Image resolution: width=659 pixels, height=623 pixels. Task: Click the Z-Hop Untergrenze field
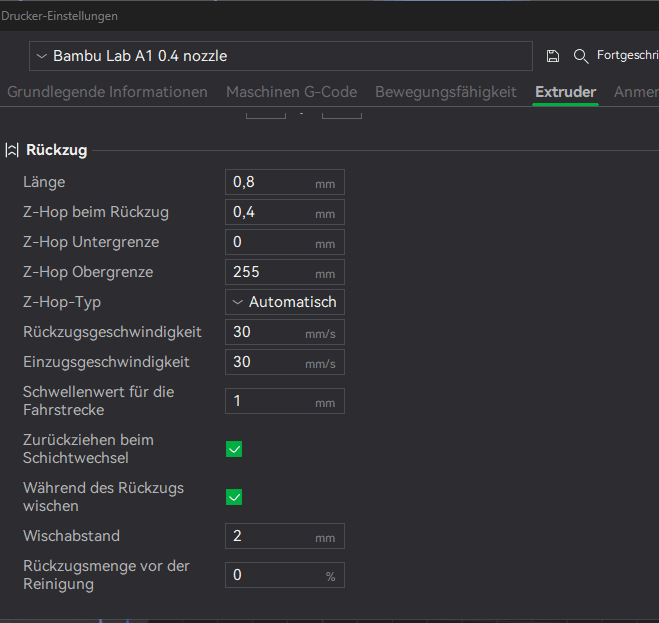tap(270, 242)
